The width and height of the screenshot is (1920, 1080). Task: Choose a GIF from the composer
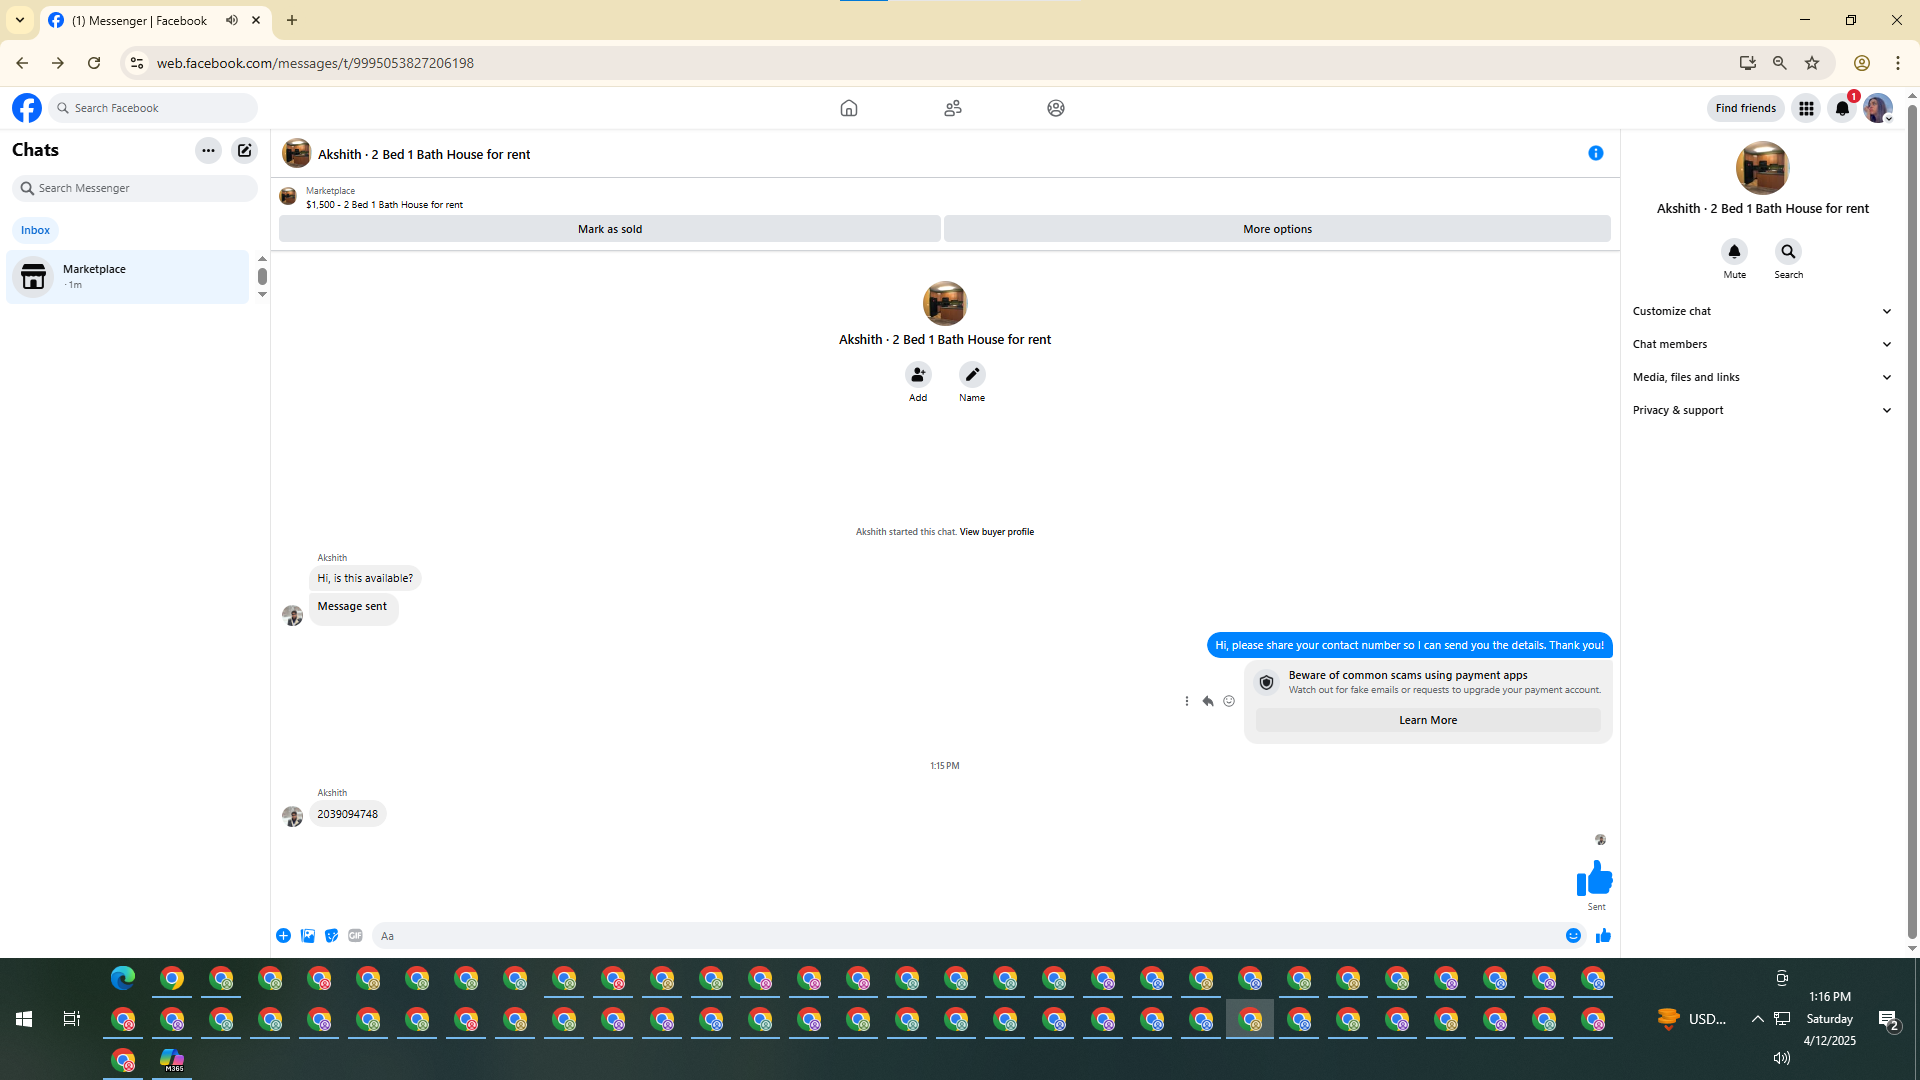click(356, 936)
